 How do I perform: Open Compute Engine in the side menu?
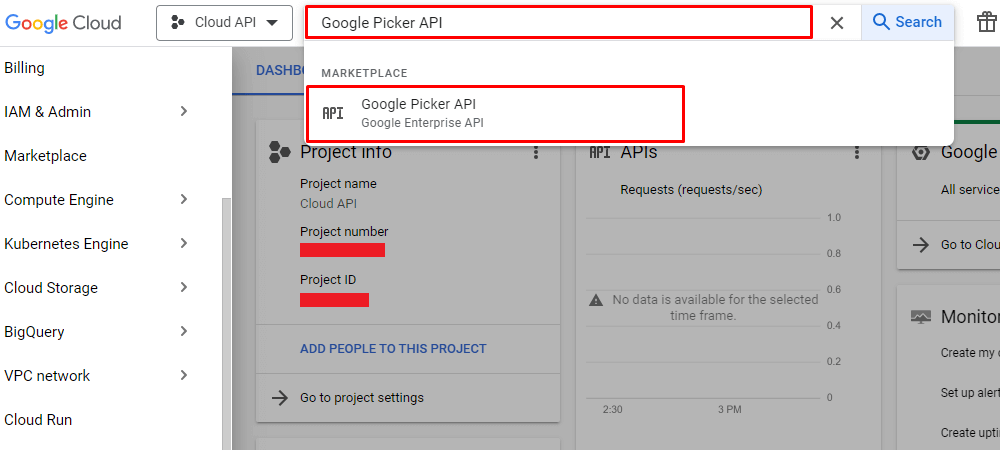[59, 200]
